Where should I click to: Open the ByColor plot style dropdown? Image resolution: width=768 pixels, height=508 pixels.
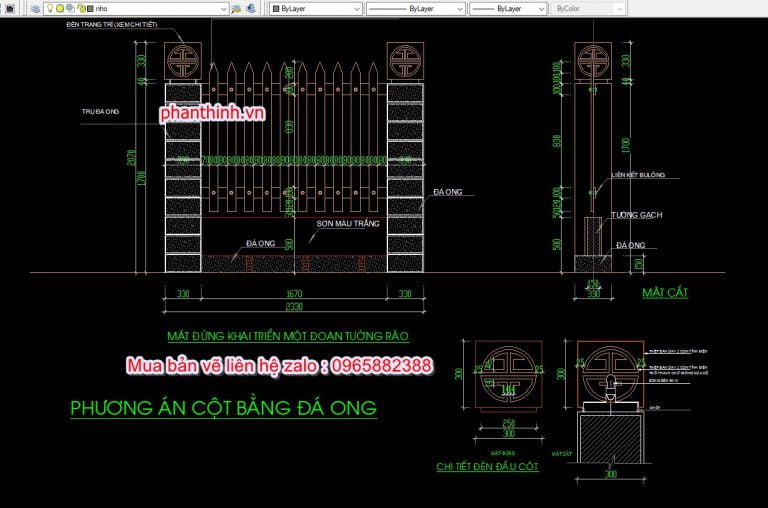pos(590,9)
